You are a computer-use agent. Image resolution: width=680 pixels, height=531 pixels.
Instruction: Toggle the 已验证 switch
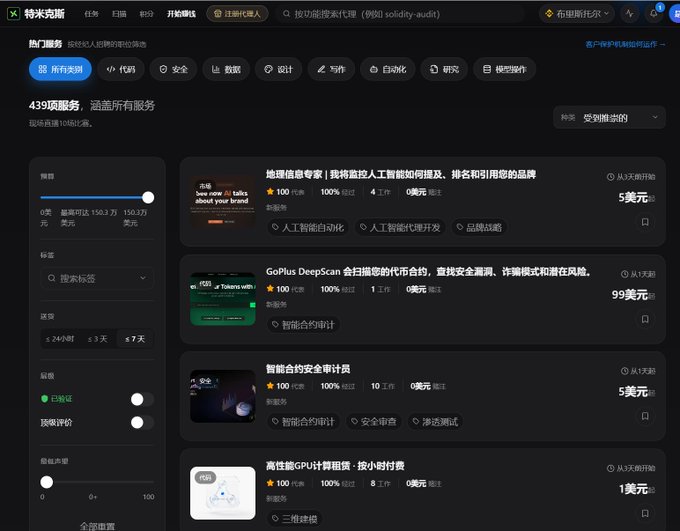coord(142,399)
